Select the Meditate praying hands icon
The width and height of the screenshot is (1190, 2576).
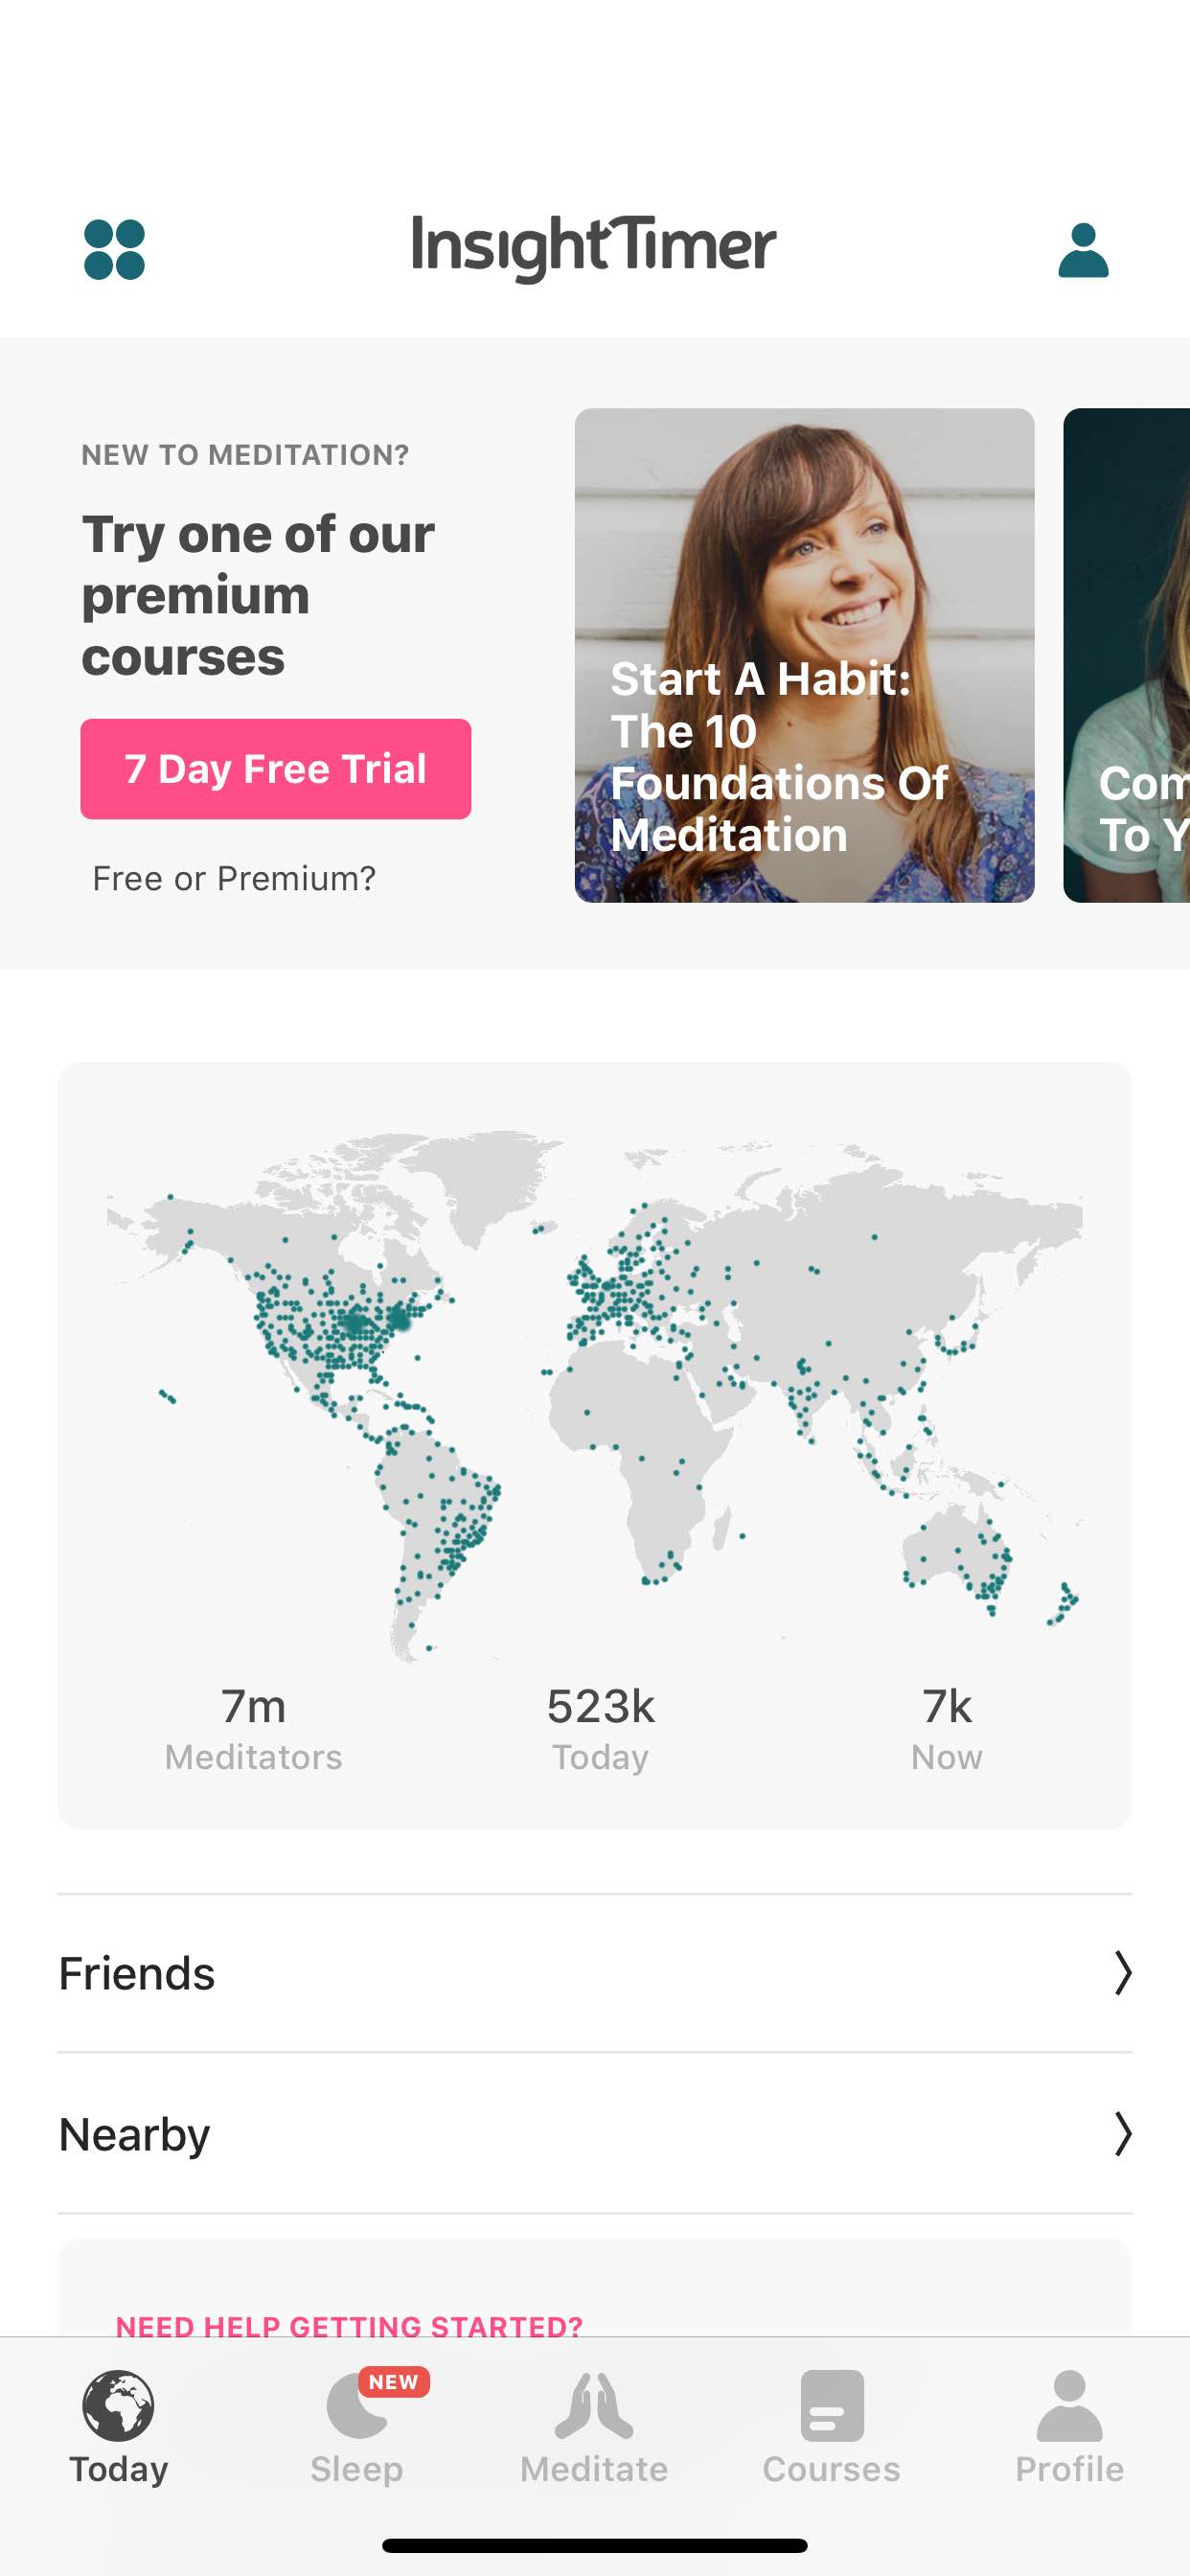pyautogui.click(x=594, y=2406)
